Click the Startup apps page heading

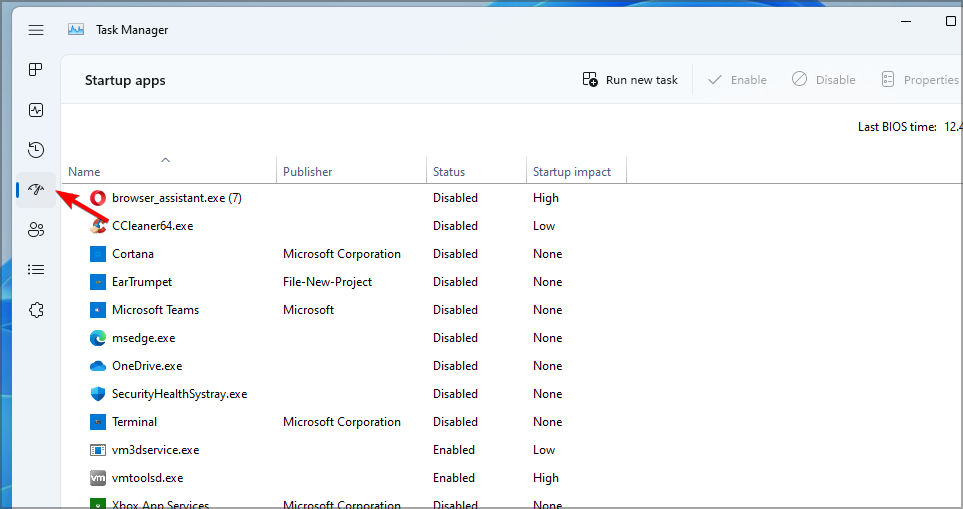coord(125,80)
